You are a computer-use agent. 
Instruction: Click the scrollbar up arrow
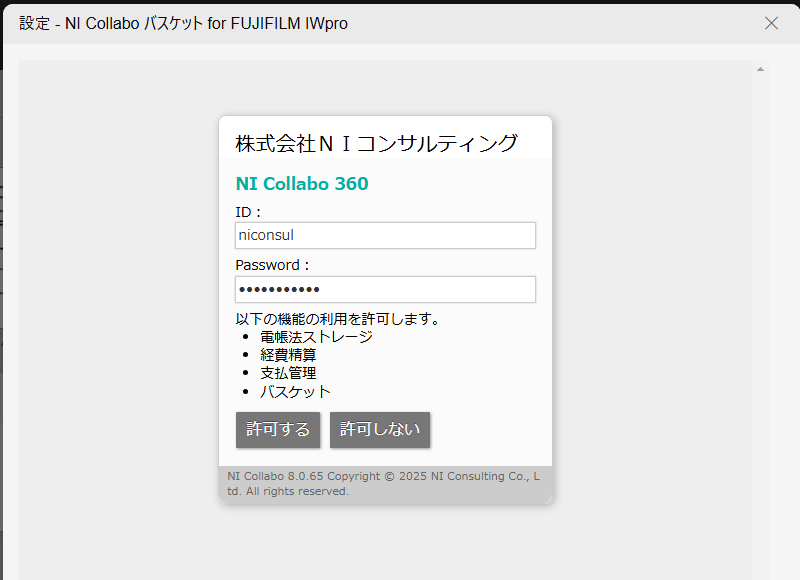click(760, 69)
